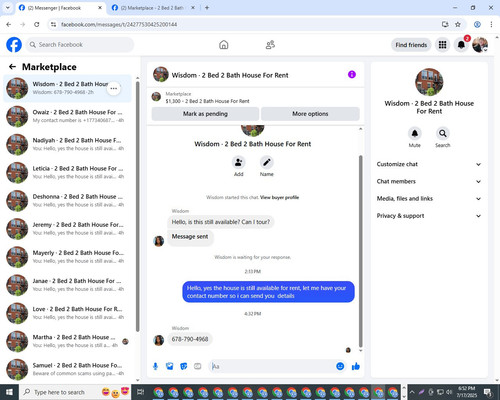Open Task View on the taskbar
Screen dimensions: 500x400
click(140, 392)
